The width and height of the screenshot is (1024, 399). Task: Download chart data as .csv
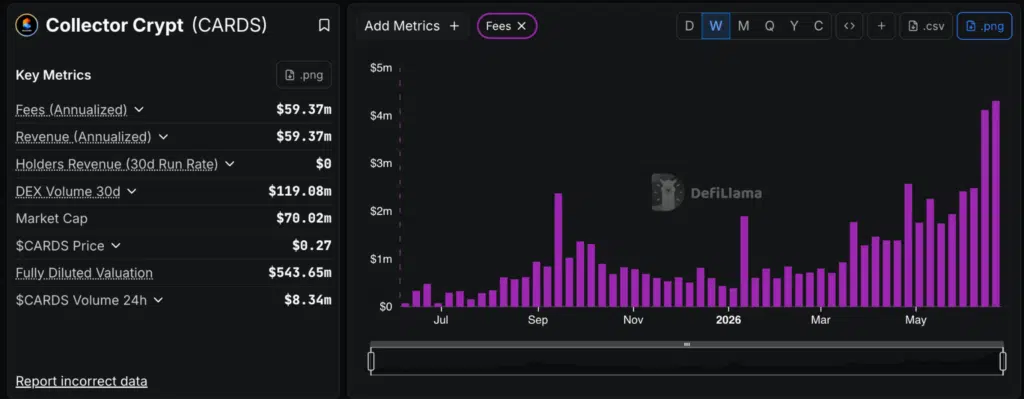coord(927,26)
